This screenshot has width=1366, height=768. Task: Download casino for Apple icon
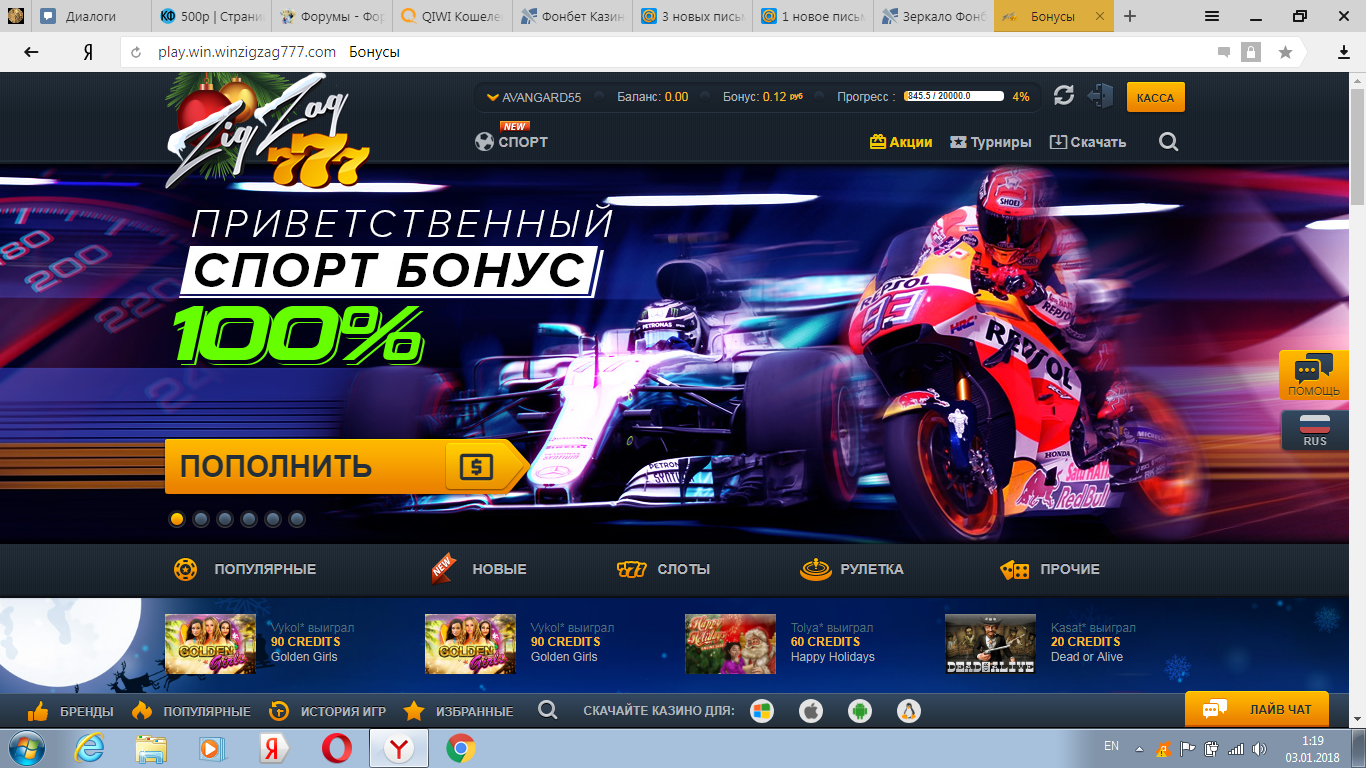click(x=811, y=711)
